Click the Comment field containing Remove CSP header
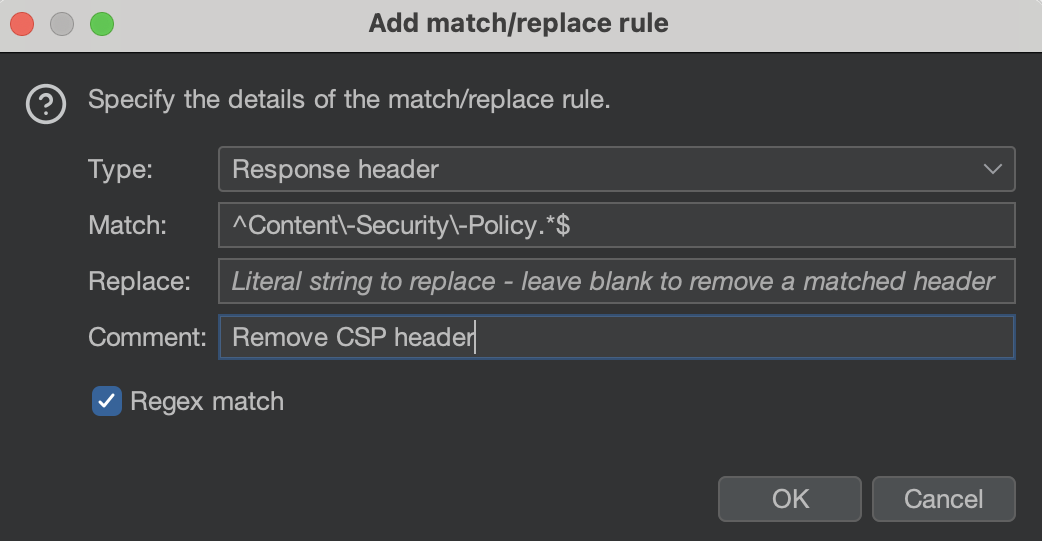The height and width of the screenshot is (541, 1042). (616, 337)
